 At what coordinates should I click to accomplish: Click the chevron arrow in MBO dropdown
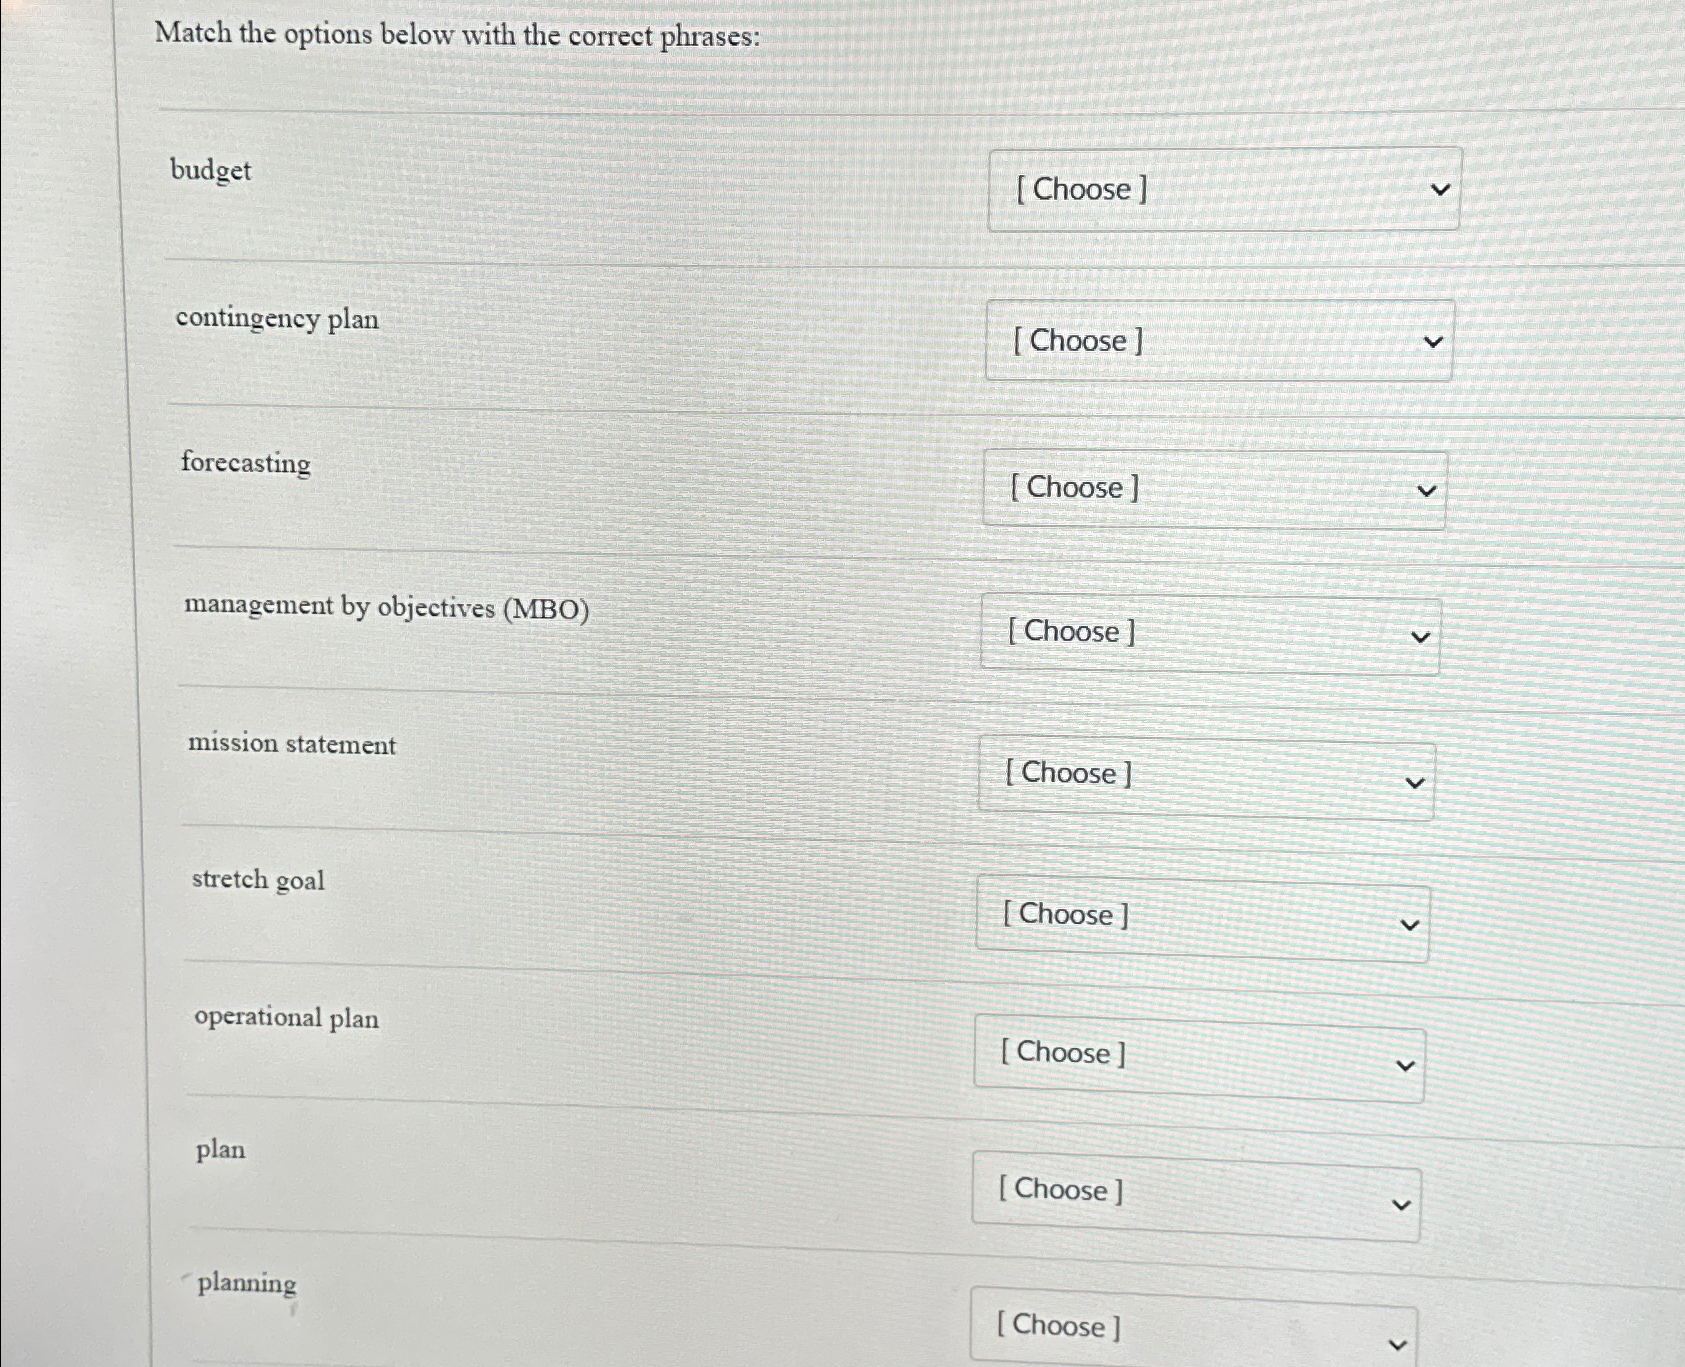coord(1420,637)
